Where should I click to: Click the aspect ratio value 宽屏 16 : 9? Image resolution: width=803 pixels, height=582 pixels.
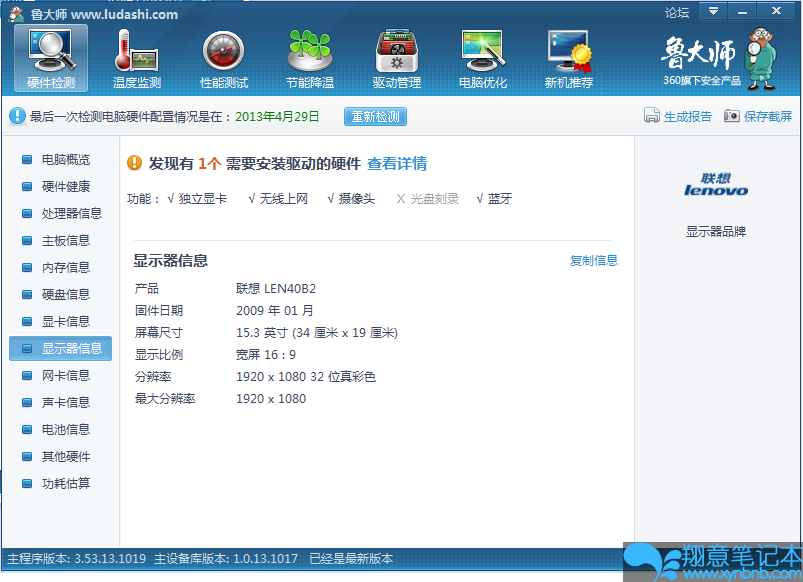point(265,355)
